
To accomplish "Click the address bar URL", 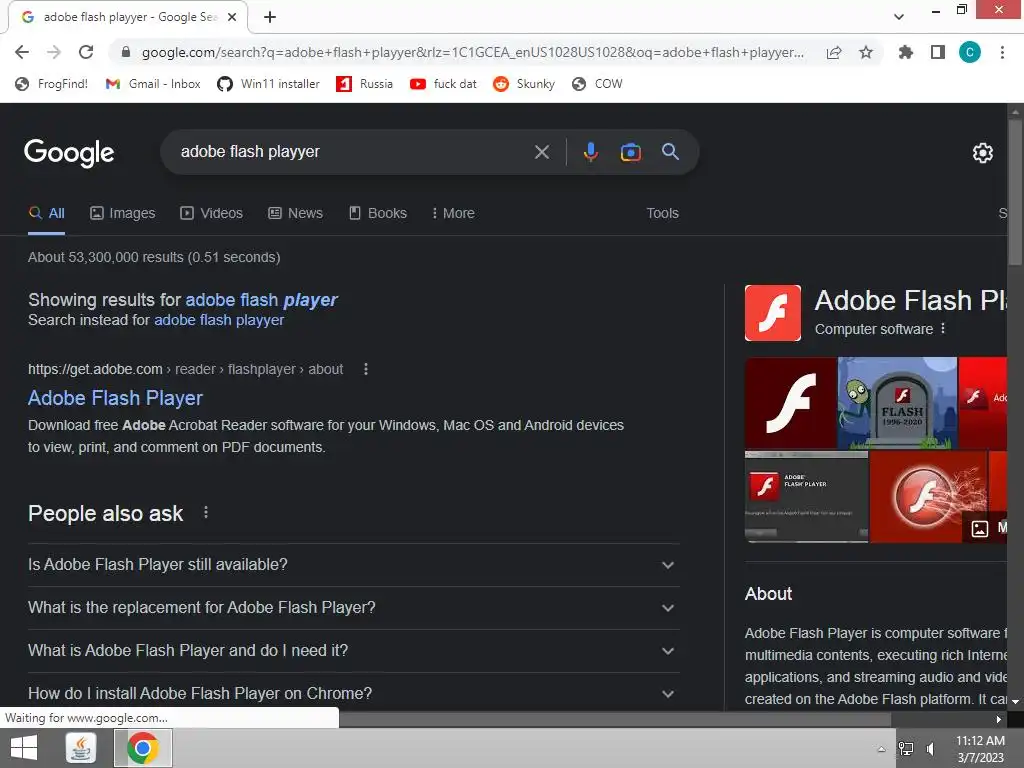I will (473, 52).
